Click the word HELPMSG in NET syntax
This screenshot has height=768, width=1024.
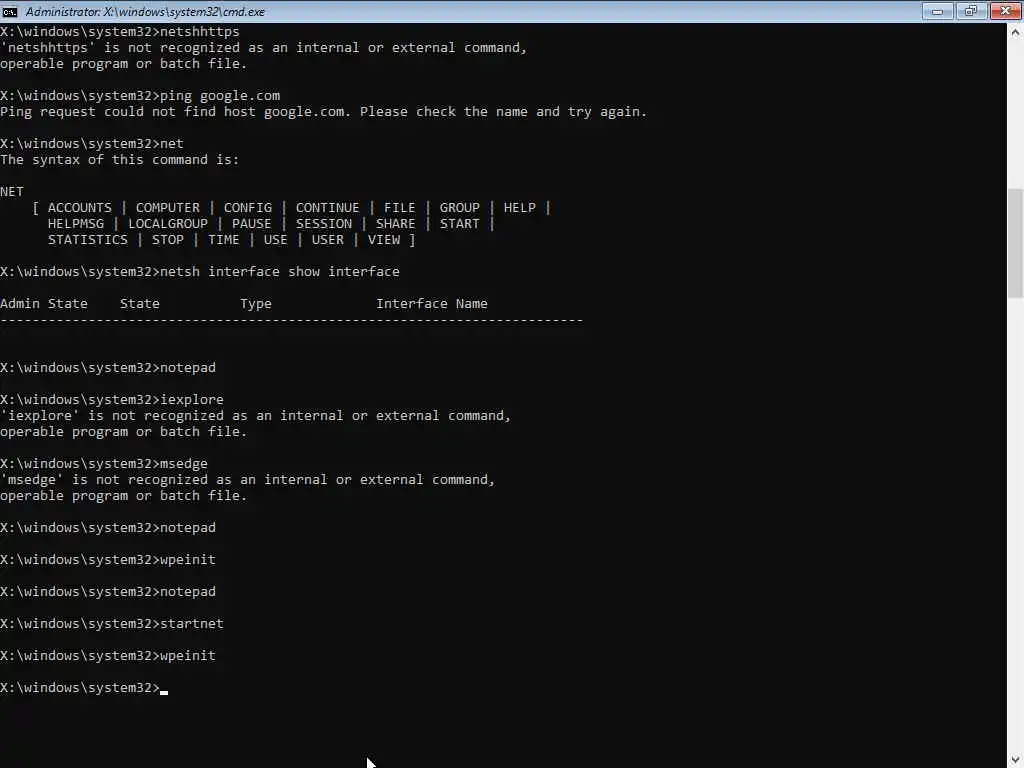[x=76, y=223]
